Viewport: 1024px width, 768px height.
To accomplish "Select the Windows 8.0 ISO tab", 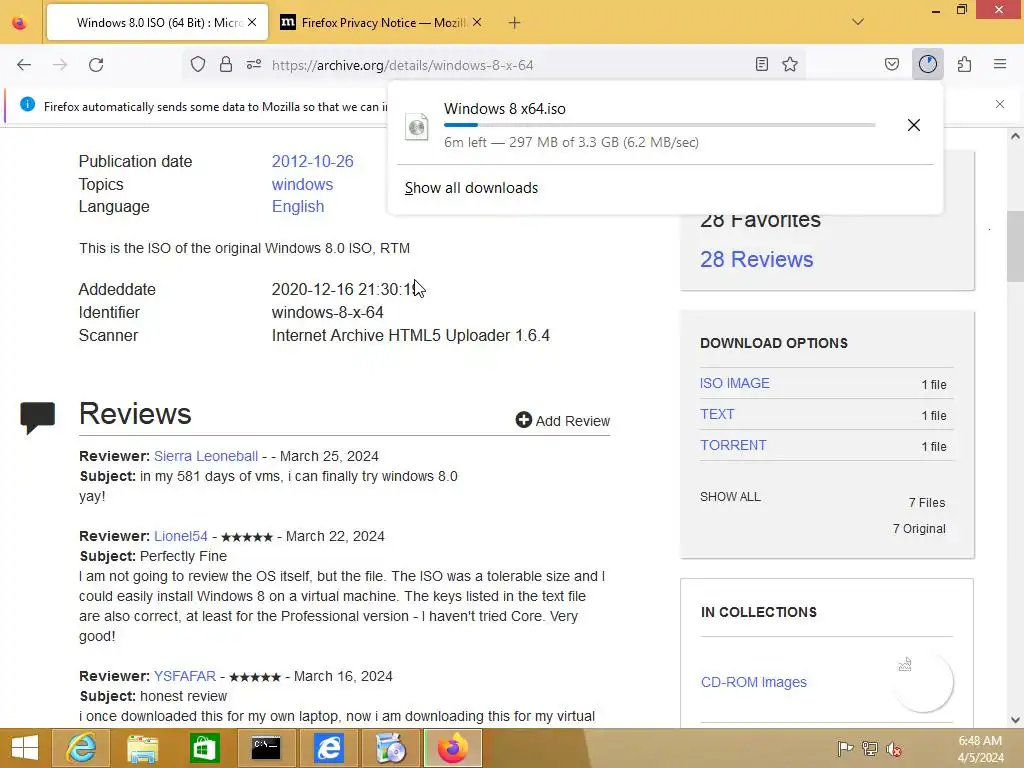I will (157, 23).
